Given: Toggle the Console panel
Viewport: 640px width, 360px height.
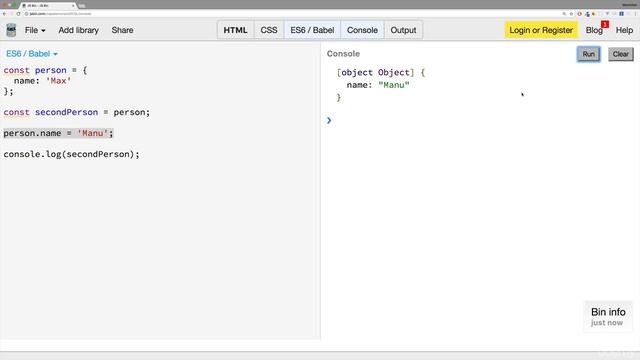Looking at the screenshot, I should click(x=362, y=30).
